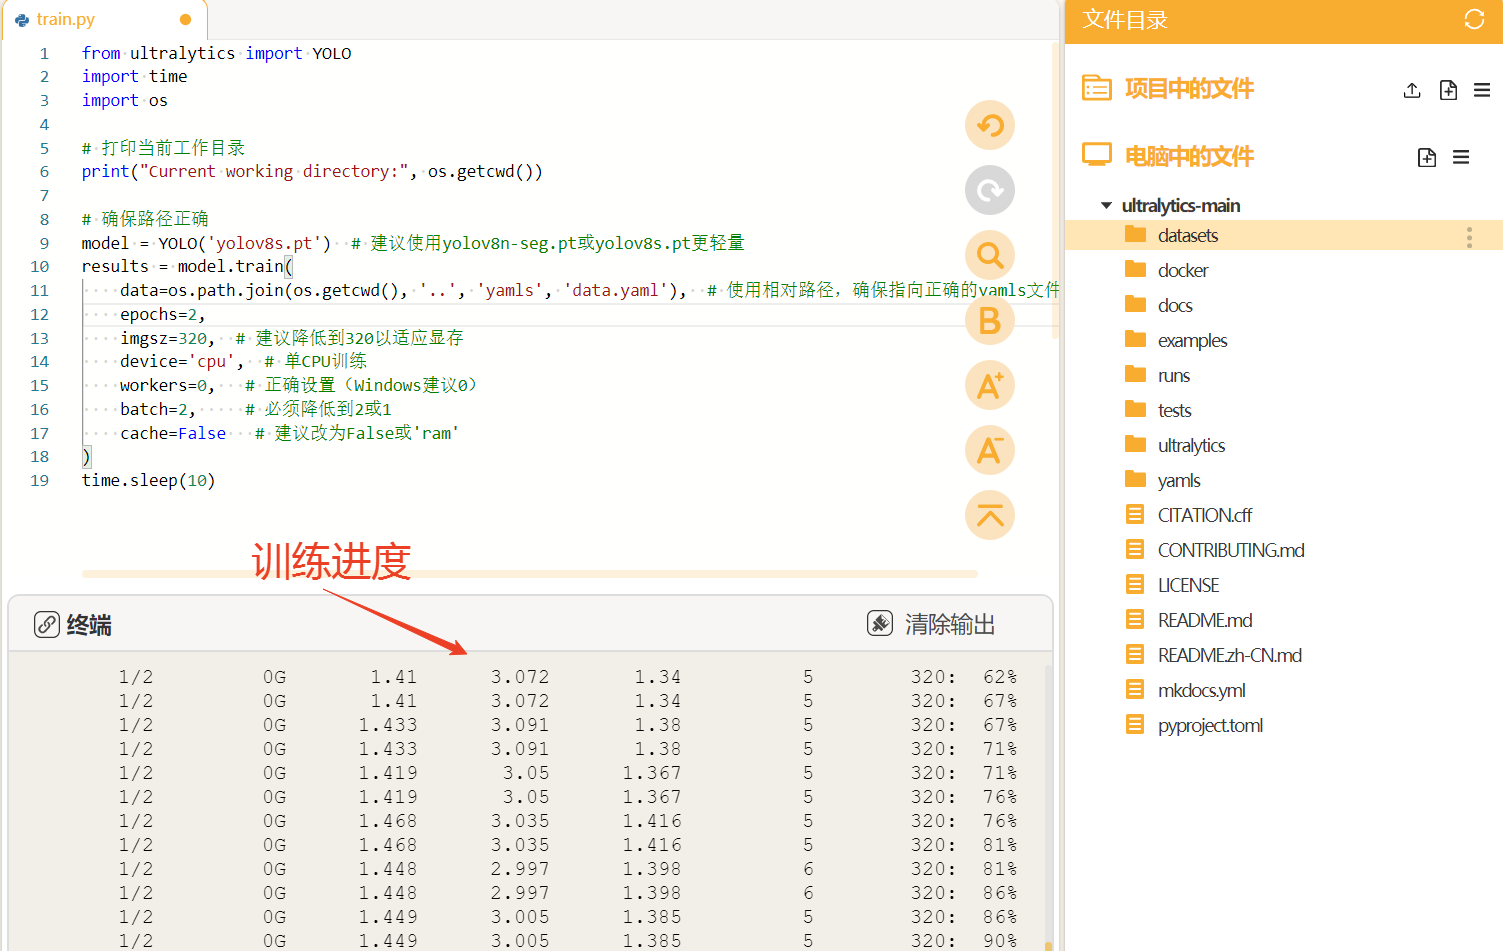Collapse the ultralytics-main tree node

(x=1106, y=205)
